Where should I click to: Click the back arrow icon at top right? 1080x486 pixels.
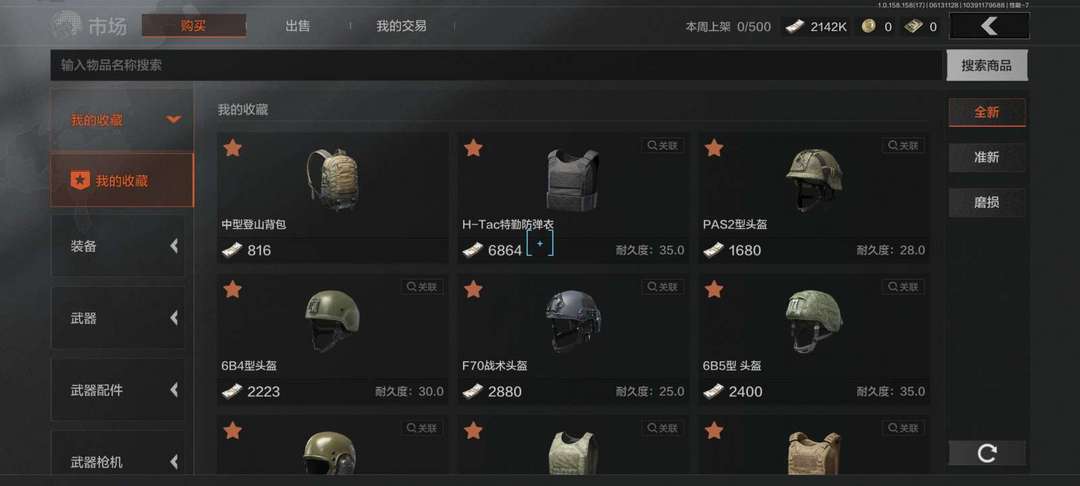click(989, 26)
